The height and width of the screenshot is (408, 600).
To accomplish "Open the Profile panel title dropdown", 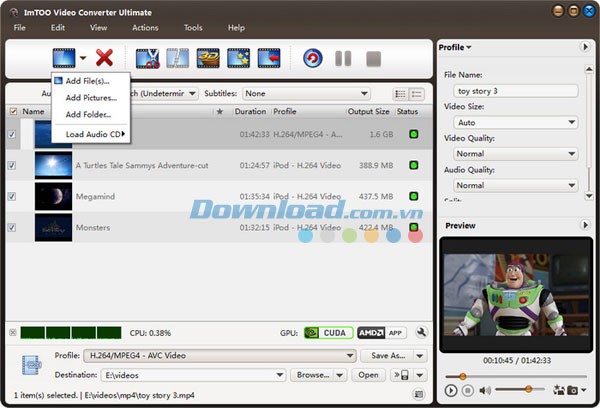I will (455, 47).
